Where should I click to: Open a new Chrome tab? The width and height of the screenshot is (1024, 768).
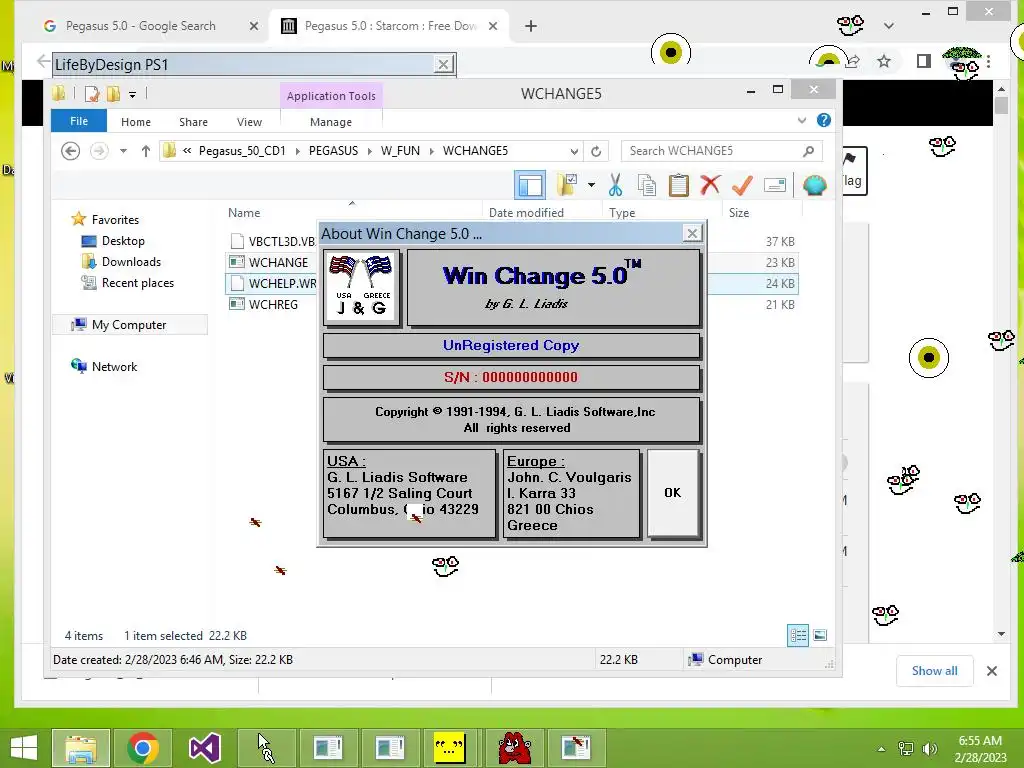tap(531, 26)
